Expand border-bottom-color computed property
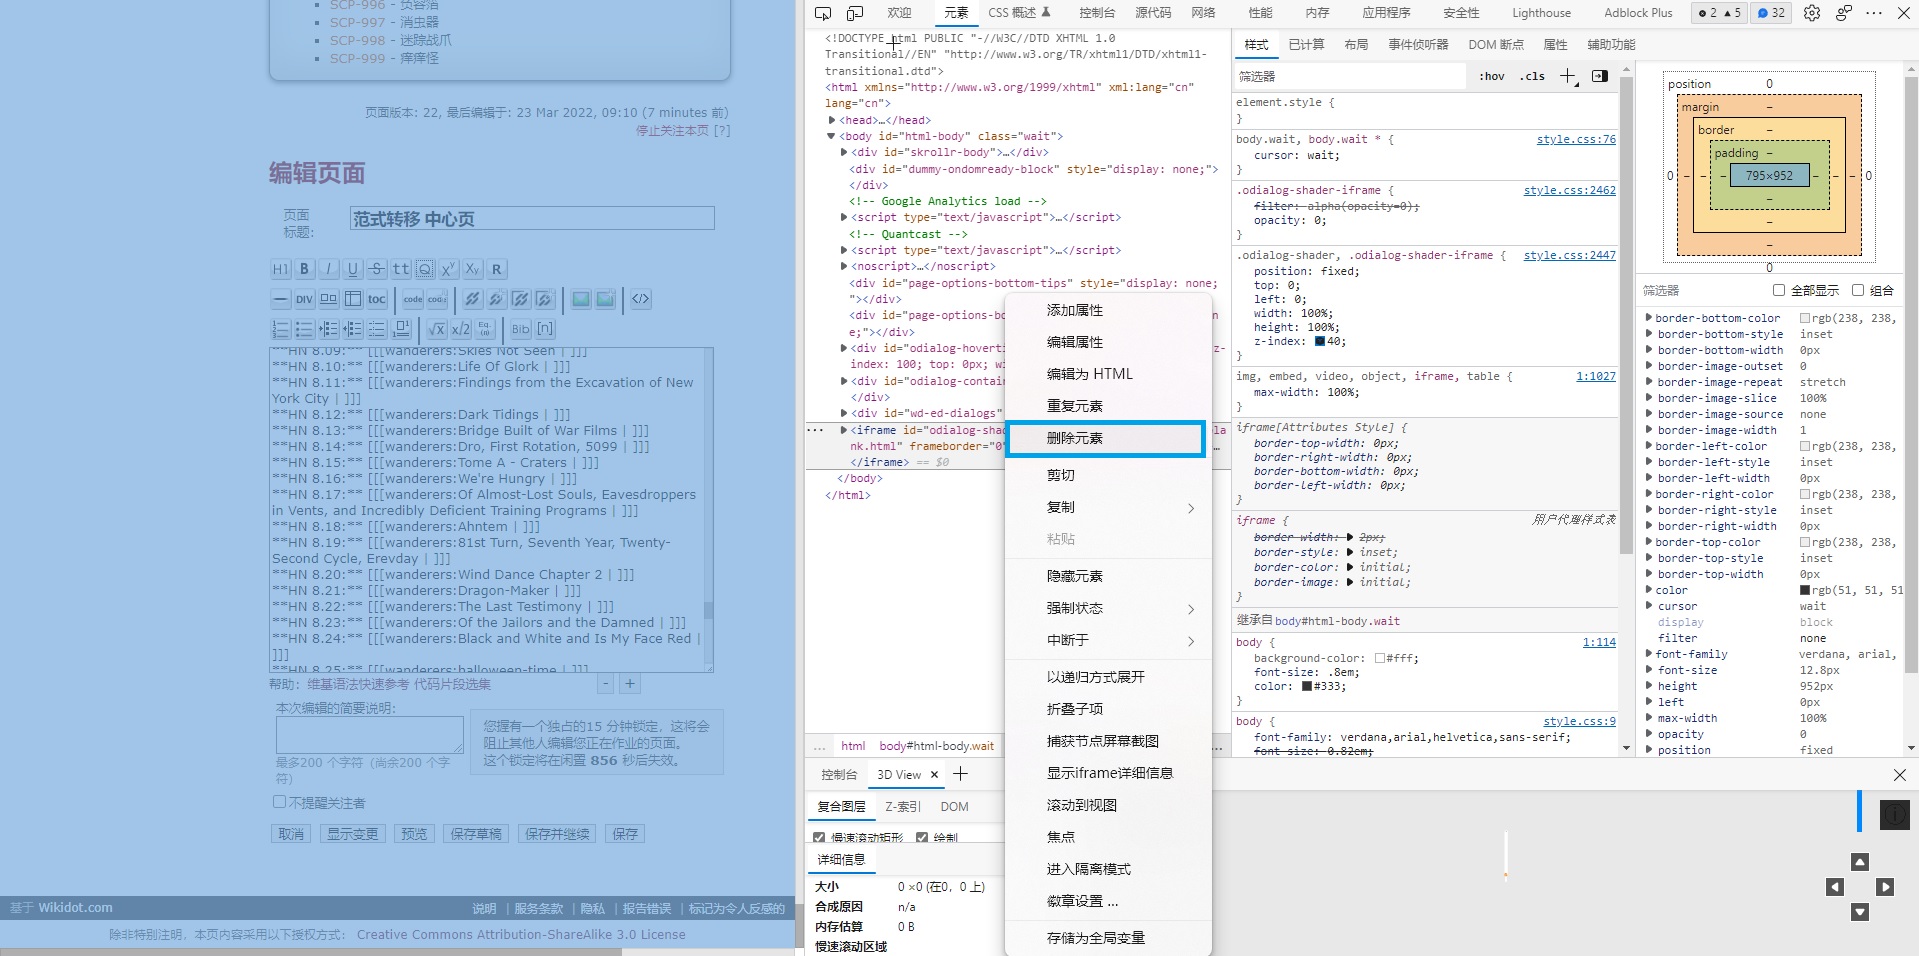The width and height of the screenshot is (1919, 956). tap(1648, 318)
